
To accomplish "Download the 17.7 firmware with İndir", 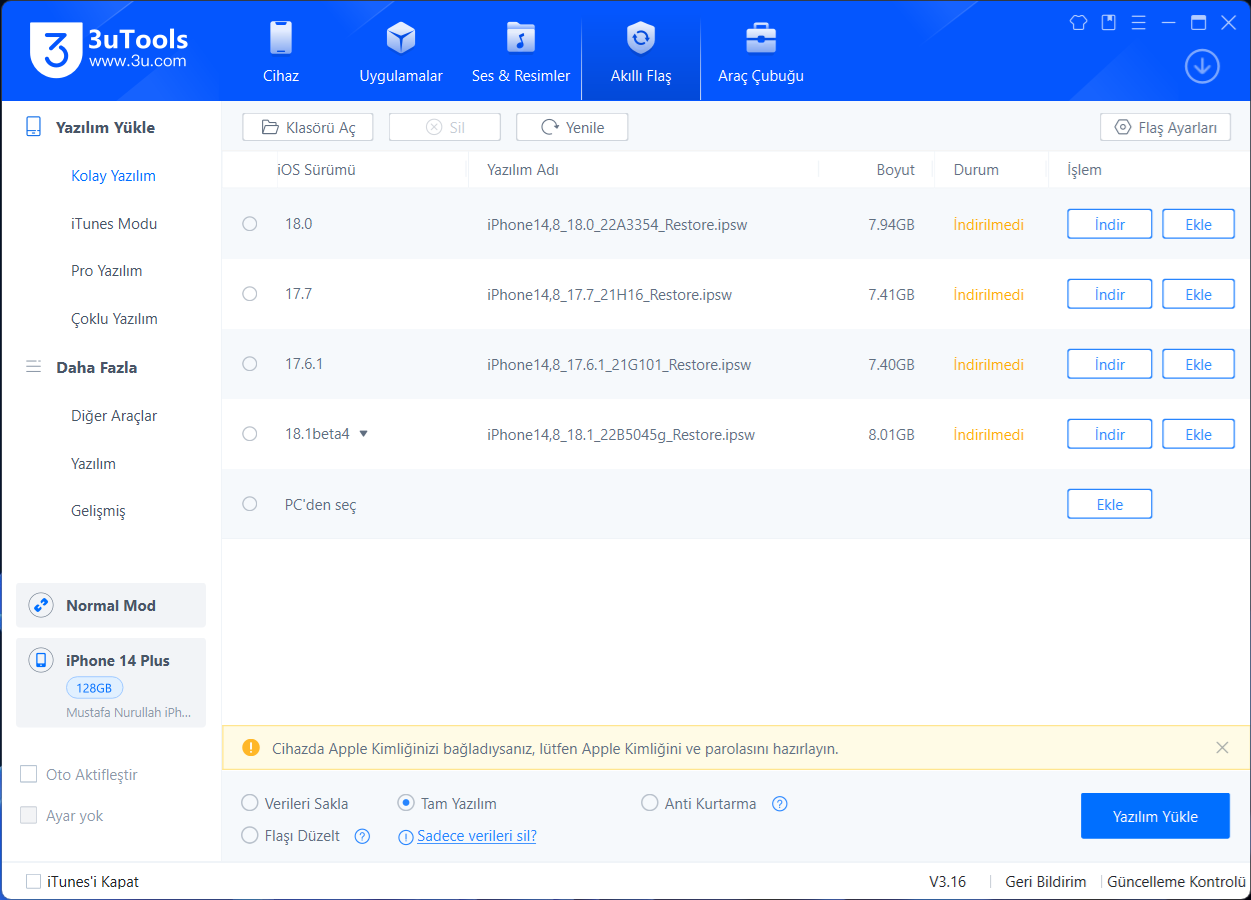I will [1110, 294].
